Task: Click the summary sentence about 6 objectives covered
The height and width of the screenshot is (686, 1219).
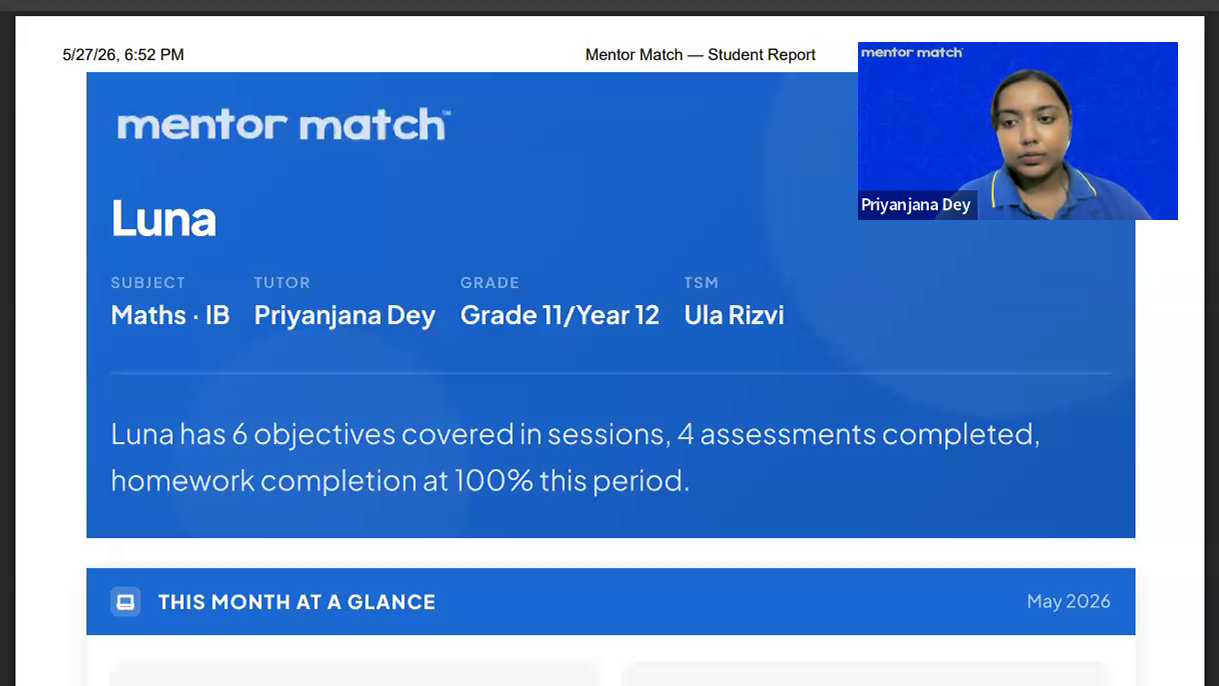Action: point(575,435)
